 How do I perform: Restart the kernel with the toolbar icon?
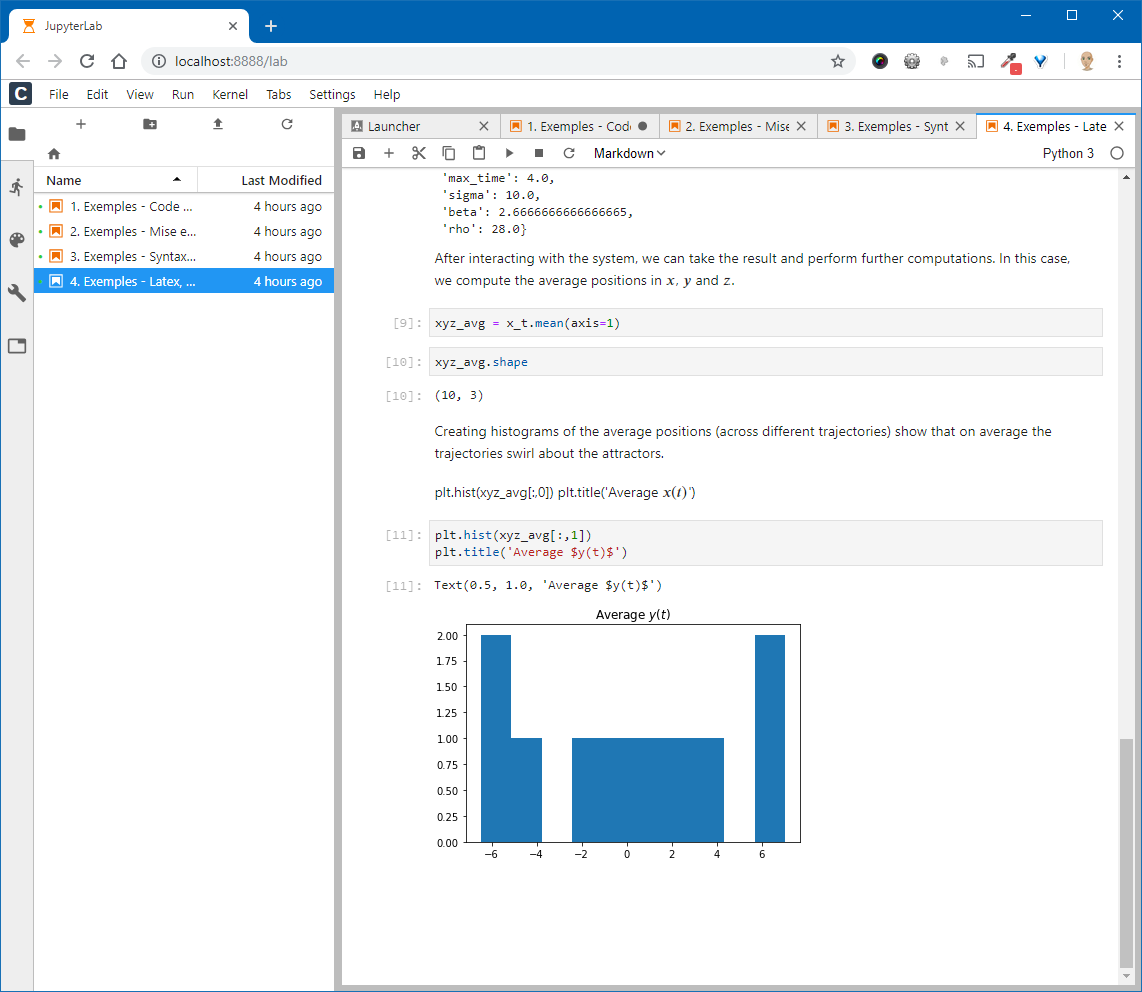pos(569,153)
